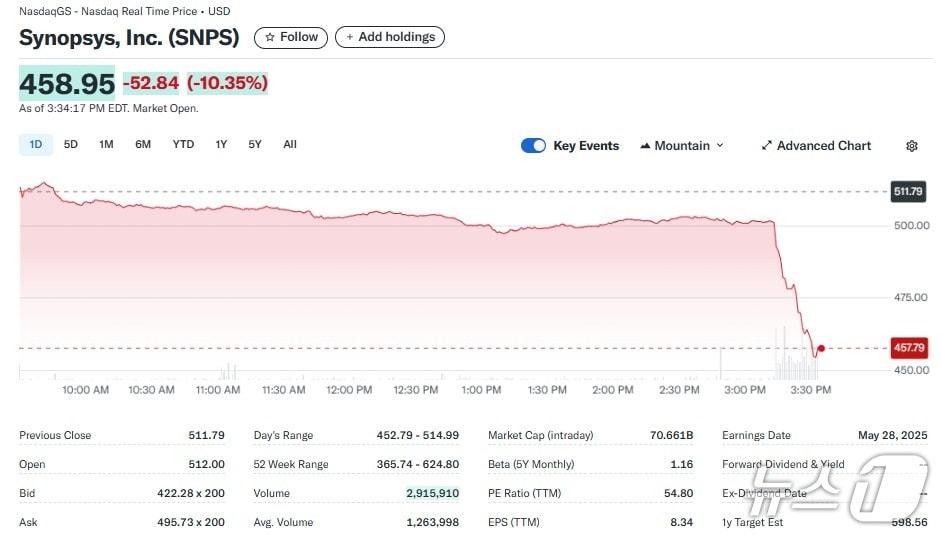Viewport: 942px width, 536px height.
Task: Show the 5Y price history
Action: (255, 145)
